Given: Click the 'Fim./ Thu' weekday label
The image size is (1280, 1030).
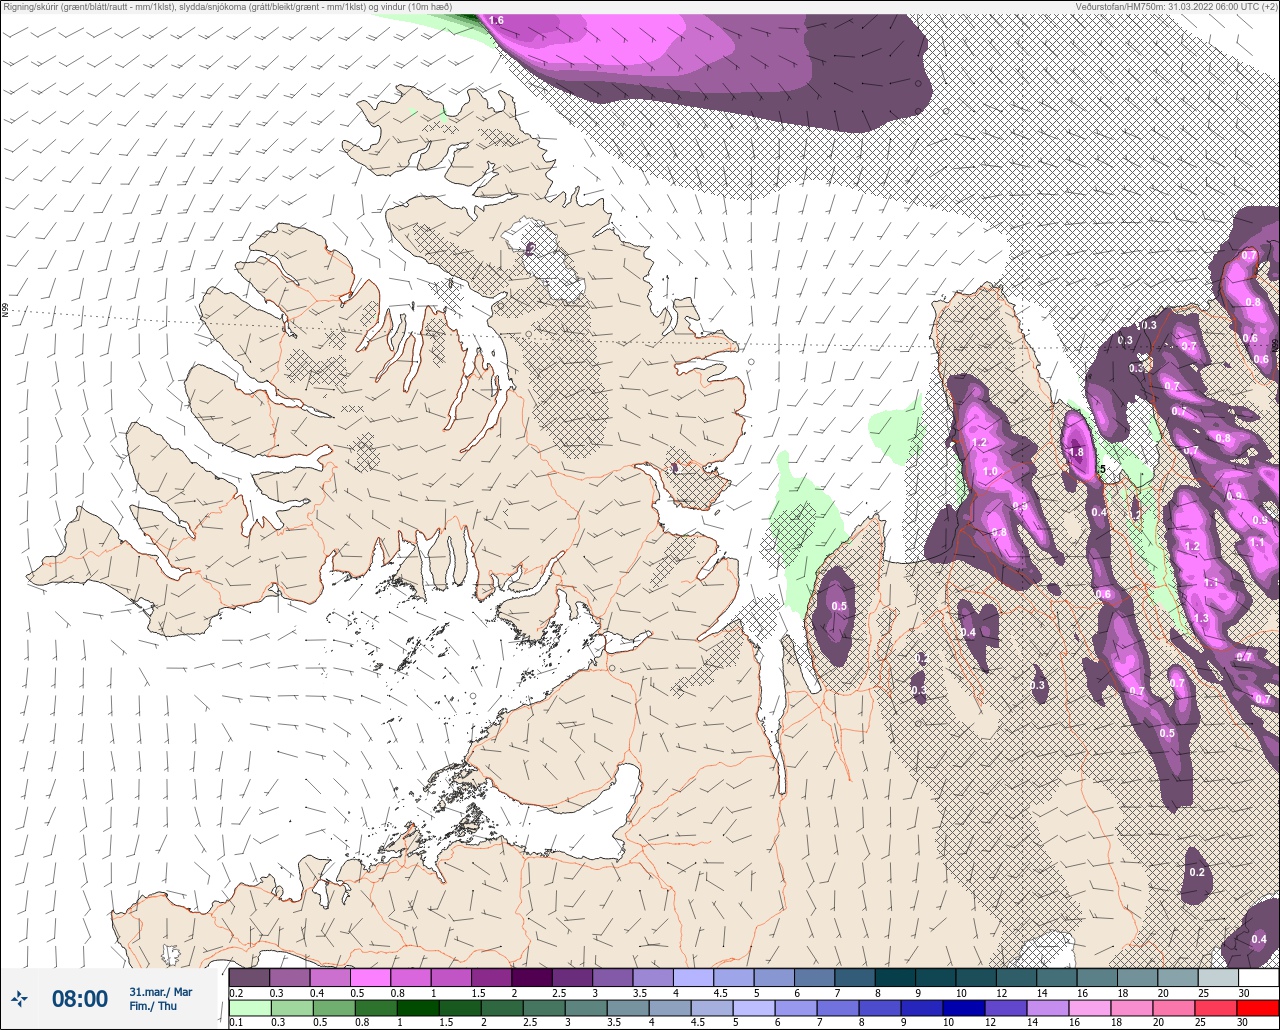Looking at the screenshot, I should pos(153,1006).
